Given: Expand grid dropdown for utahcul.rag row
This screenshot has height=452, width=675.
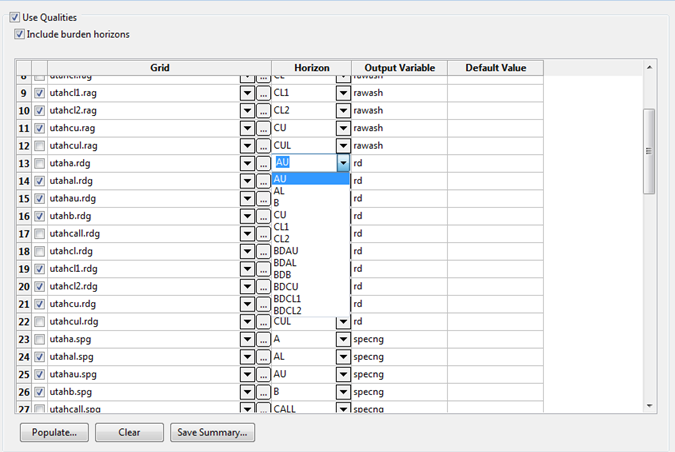Looking at the screenshot, I should (x=247, y=146).
